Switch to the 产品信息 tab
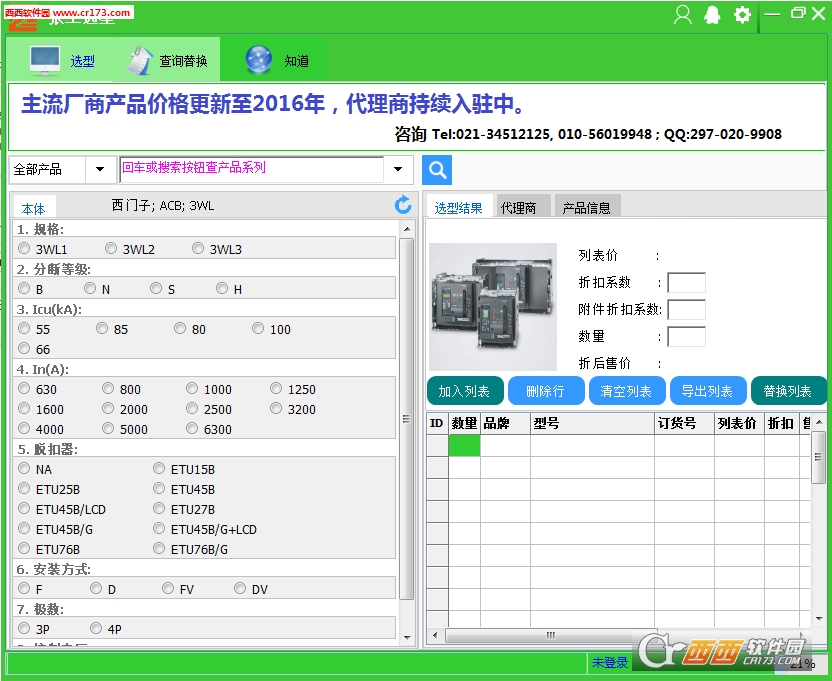The height and width of the screenshot is (681, 832). click(x=586, y=208)
